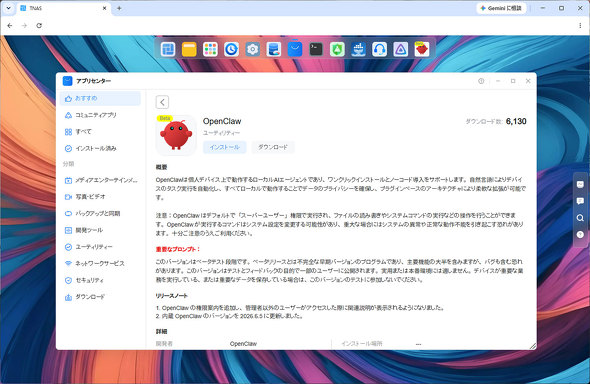
Task: Open メディアエンターテインメント category
Action: click(100, 180)
